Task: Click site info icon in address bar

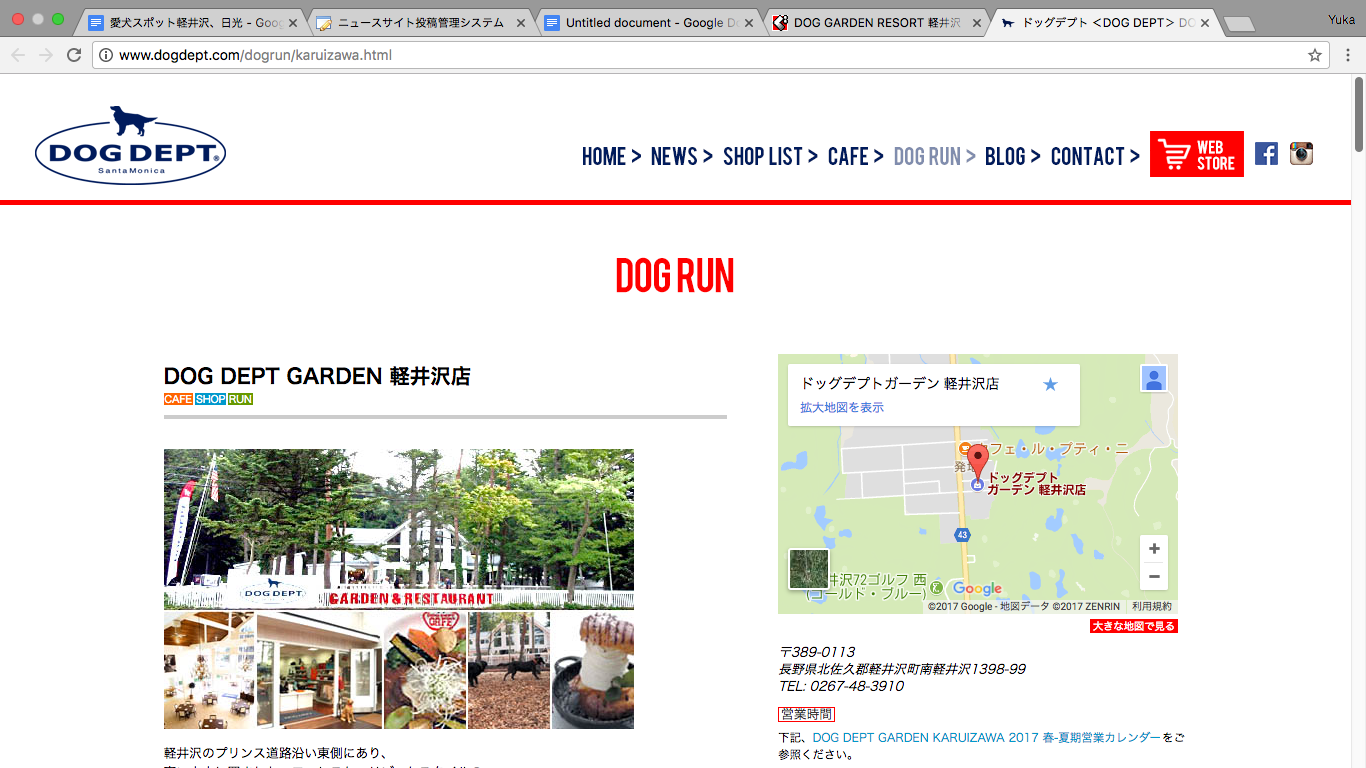Action: click(106, 55)
